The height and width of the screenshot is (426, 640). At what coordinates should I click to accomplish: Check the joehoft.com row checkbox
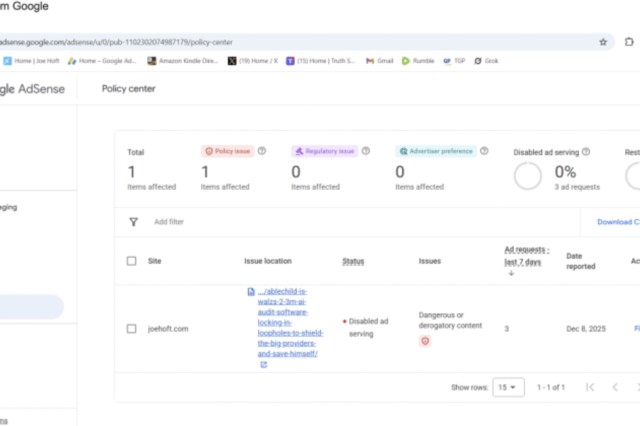coord(132,328)
